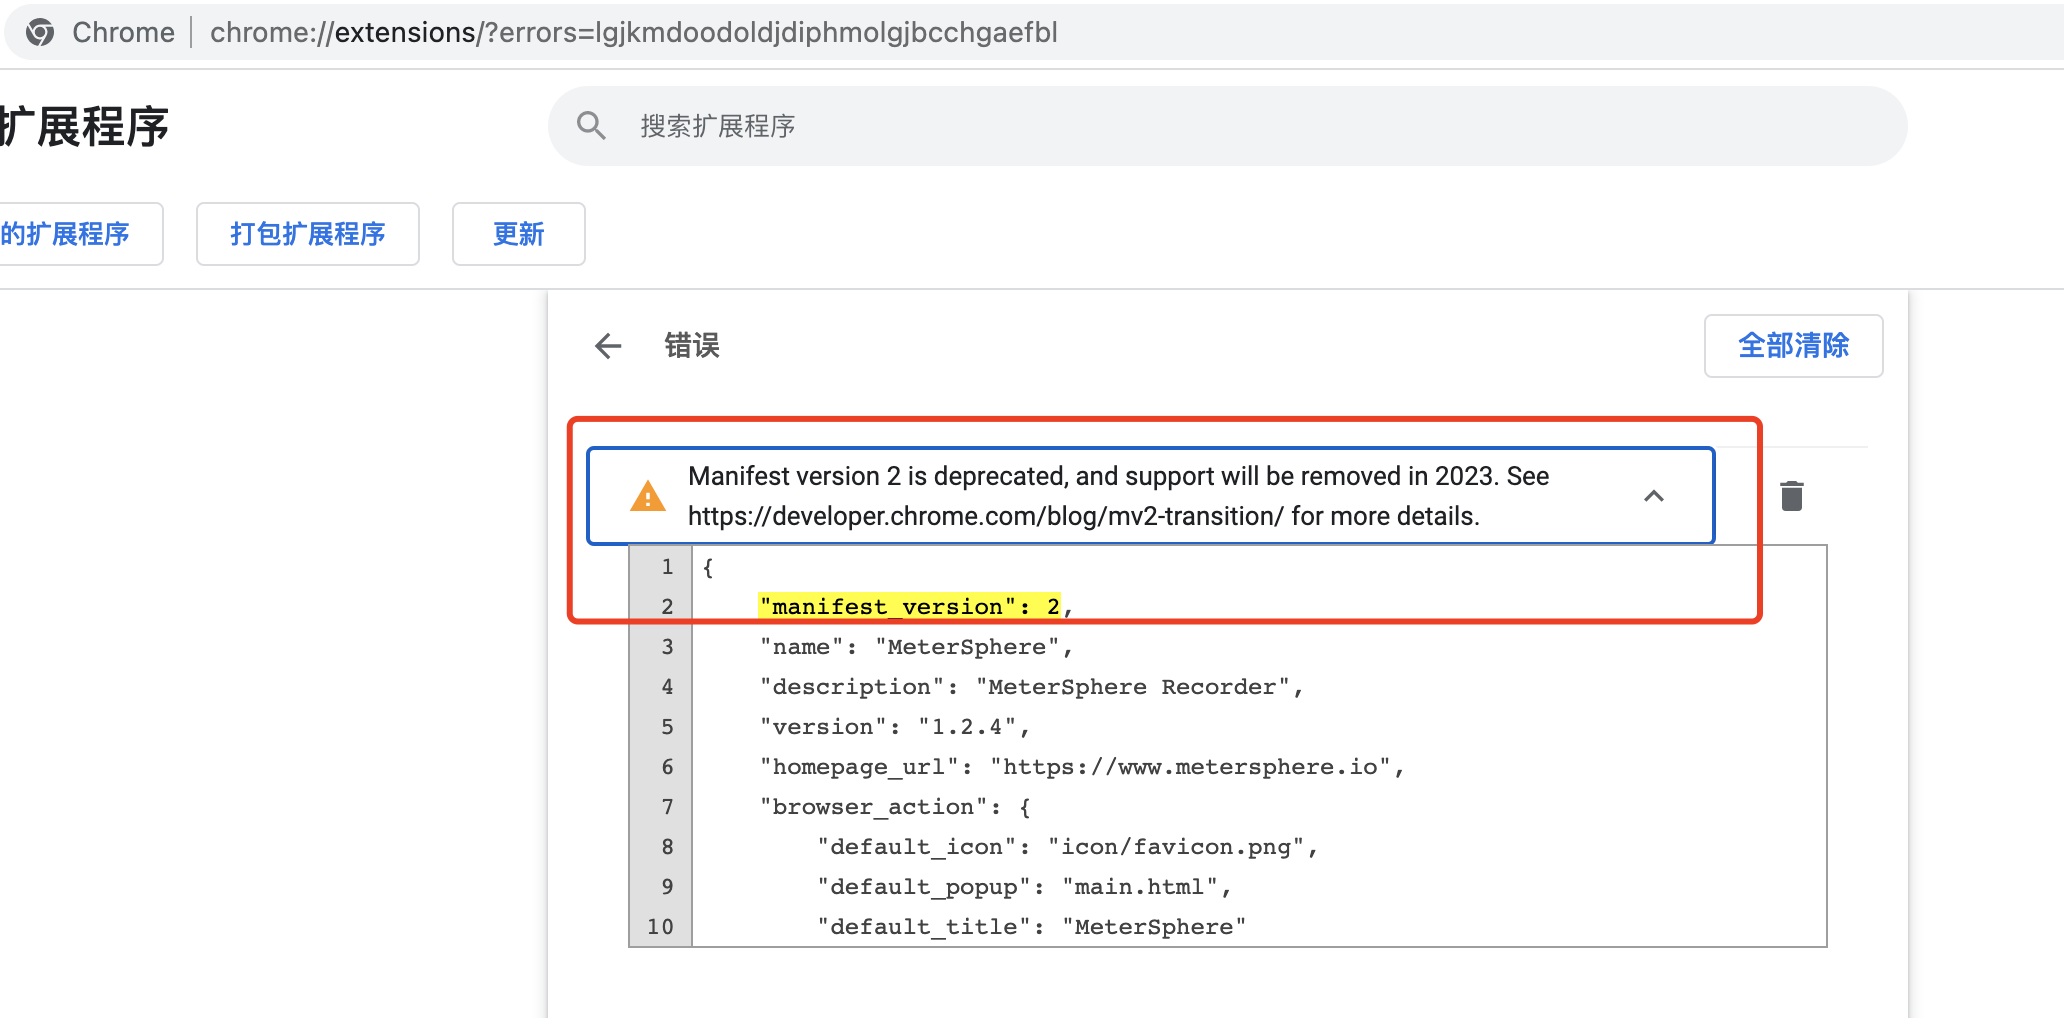Click the search magnifier icon

[590, 124]
